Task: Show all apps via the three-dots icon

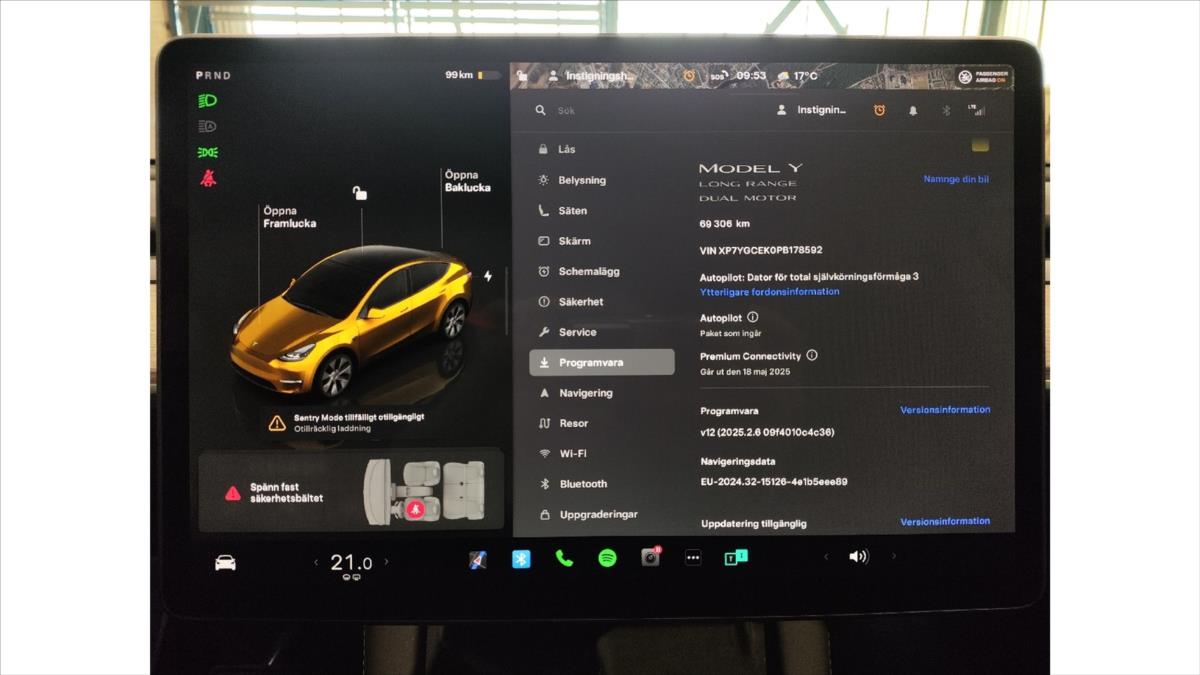Action: 693,559
